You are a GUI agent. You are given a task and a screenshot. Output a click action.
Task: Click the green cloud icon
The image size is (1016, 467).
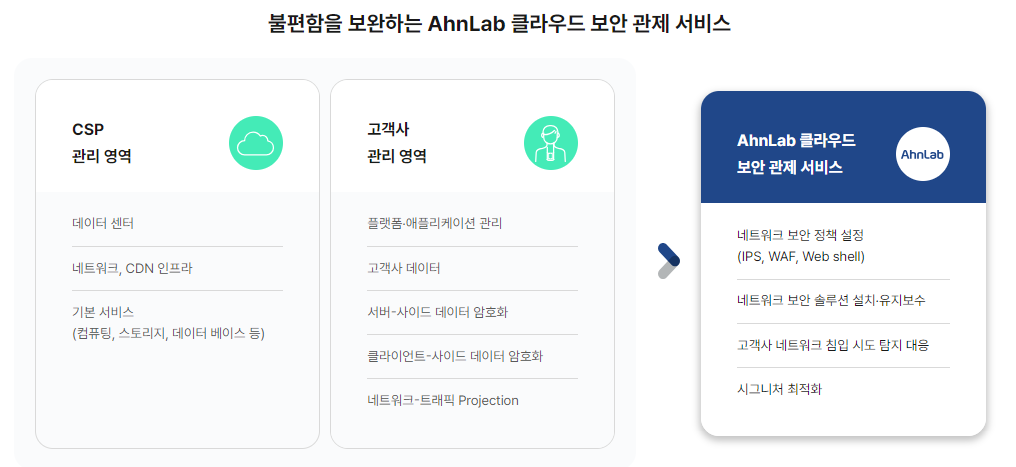point(256,143)
